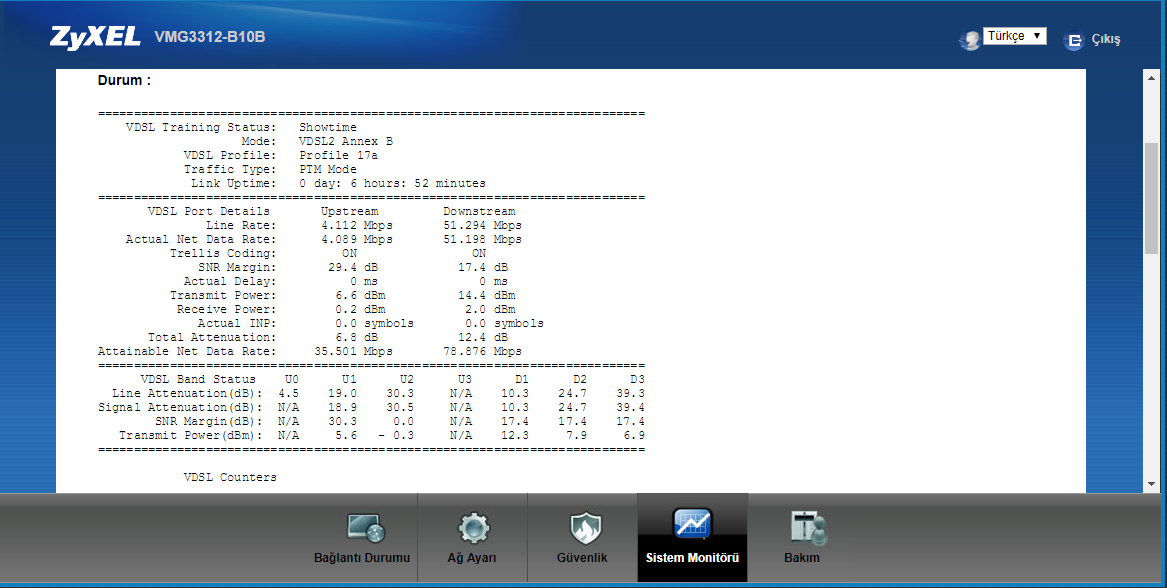Click the scrollbar up arrow

coord(1151,77)
